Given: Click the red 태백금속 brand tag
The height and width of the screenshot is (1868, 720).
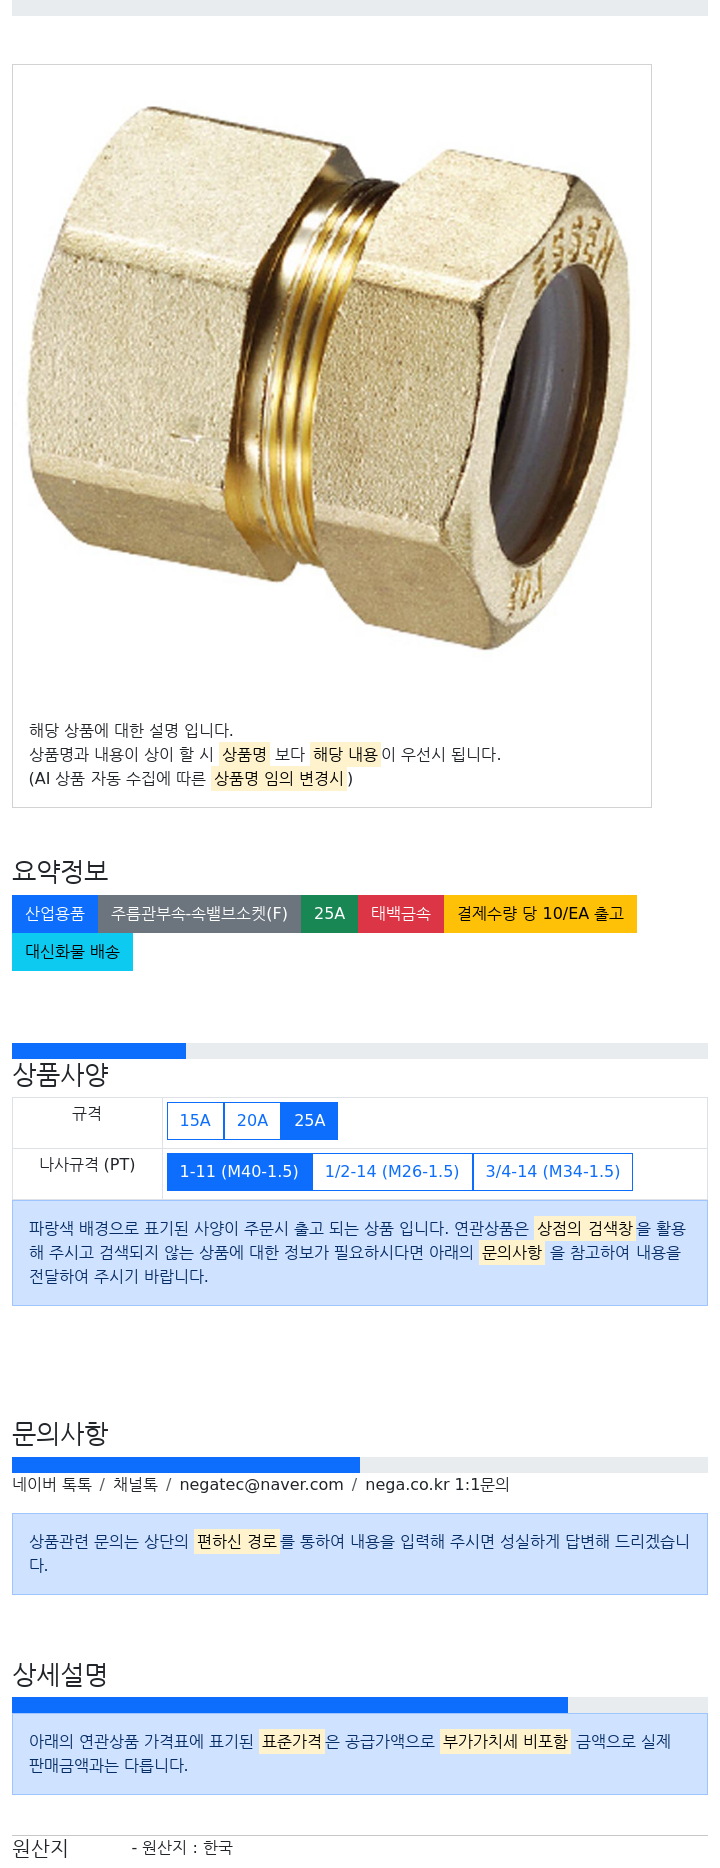Looking at the screenshot, I should tap(401, 914).
